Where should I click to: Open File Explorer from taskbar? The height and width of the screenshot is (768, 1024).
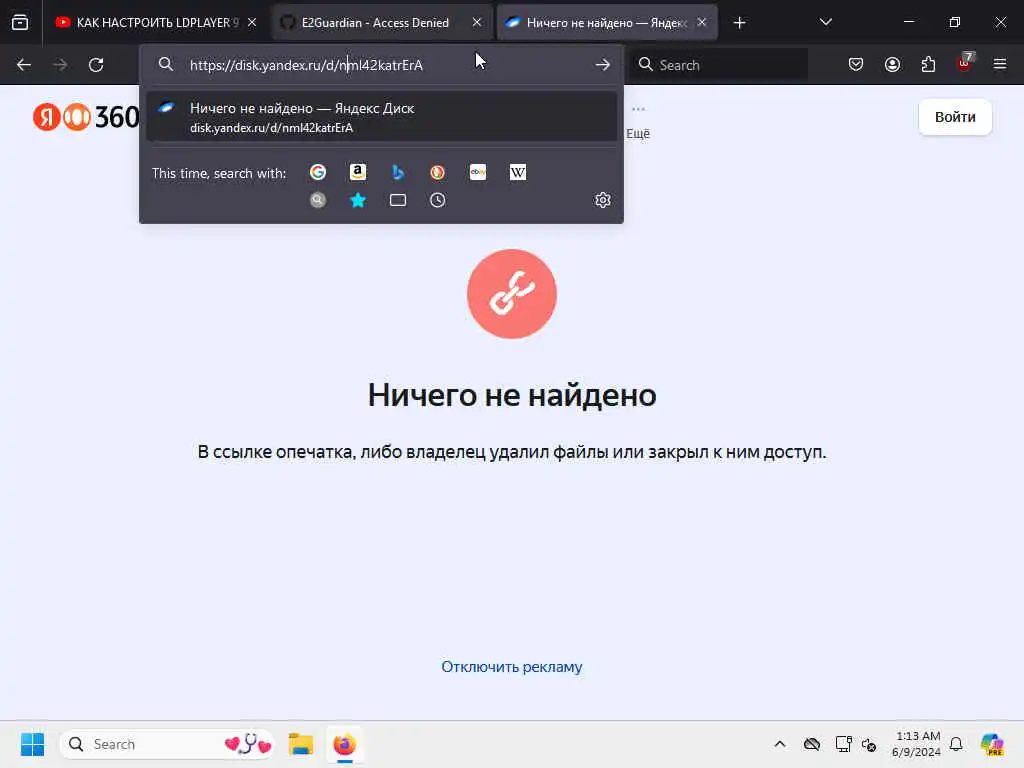tap(301, 744)
